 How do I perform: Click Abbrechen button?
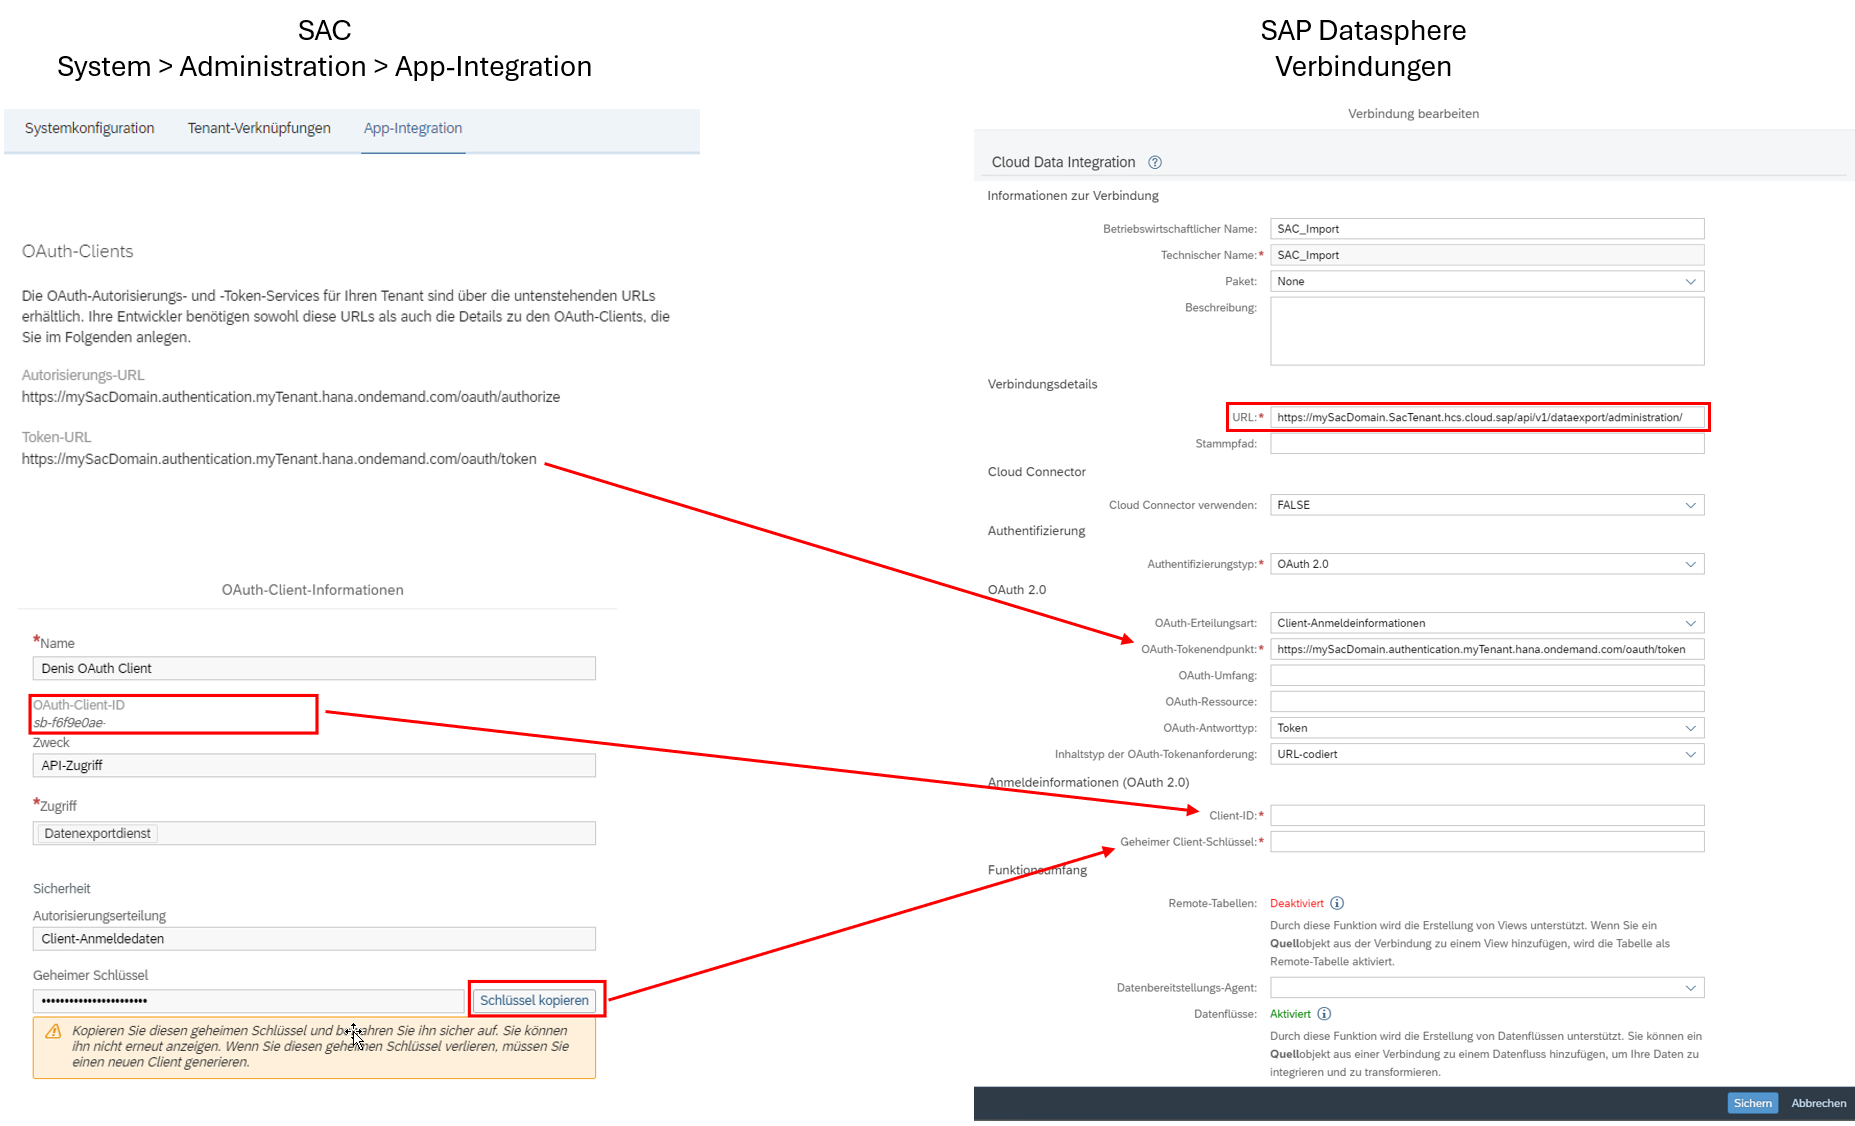[1818, 1103]
